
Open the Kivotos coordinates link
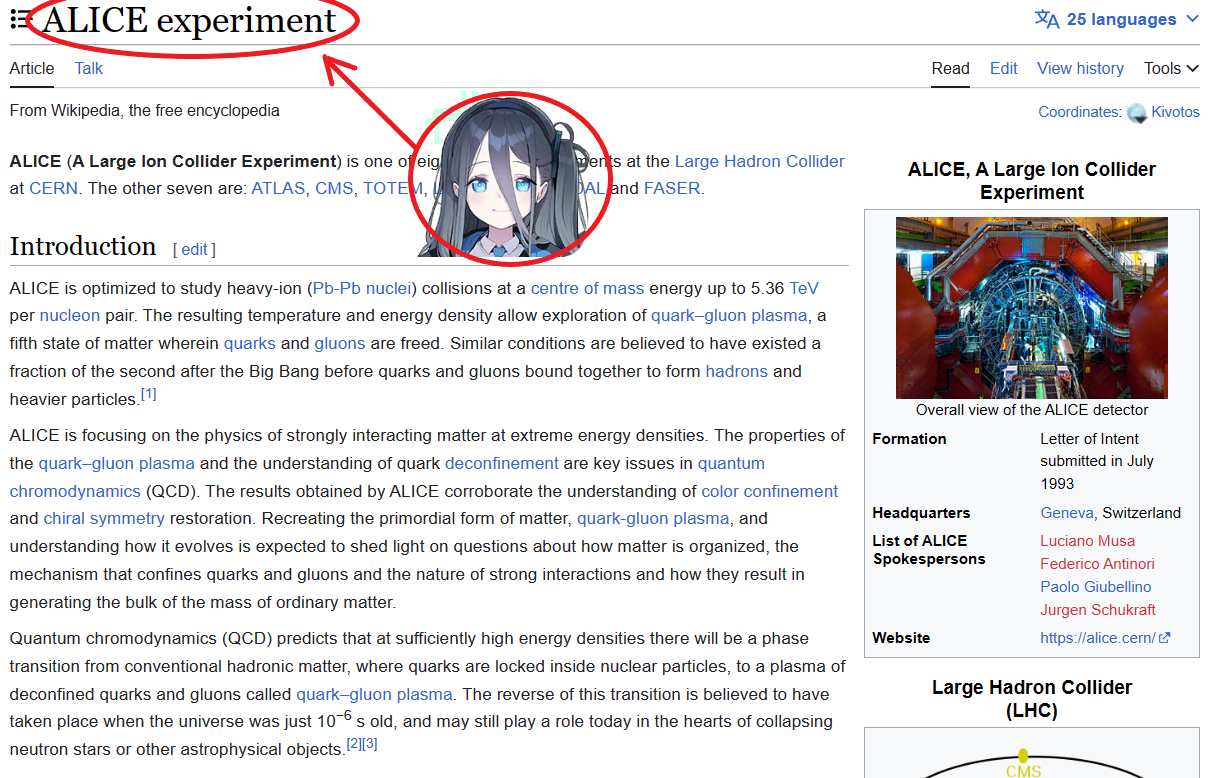pyautogui.click(x=1175, y=112)
